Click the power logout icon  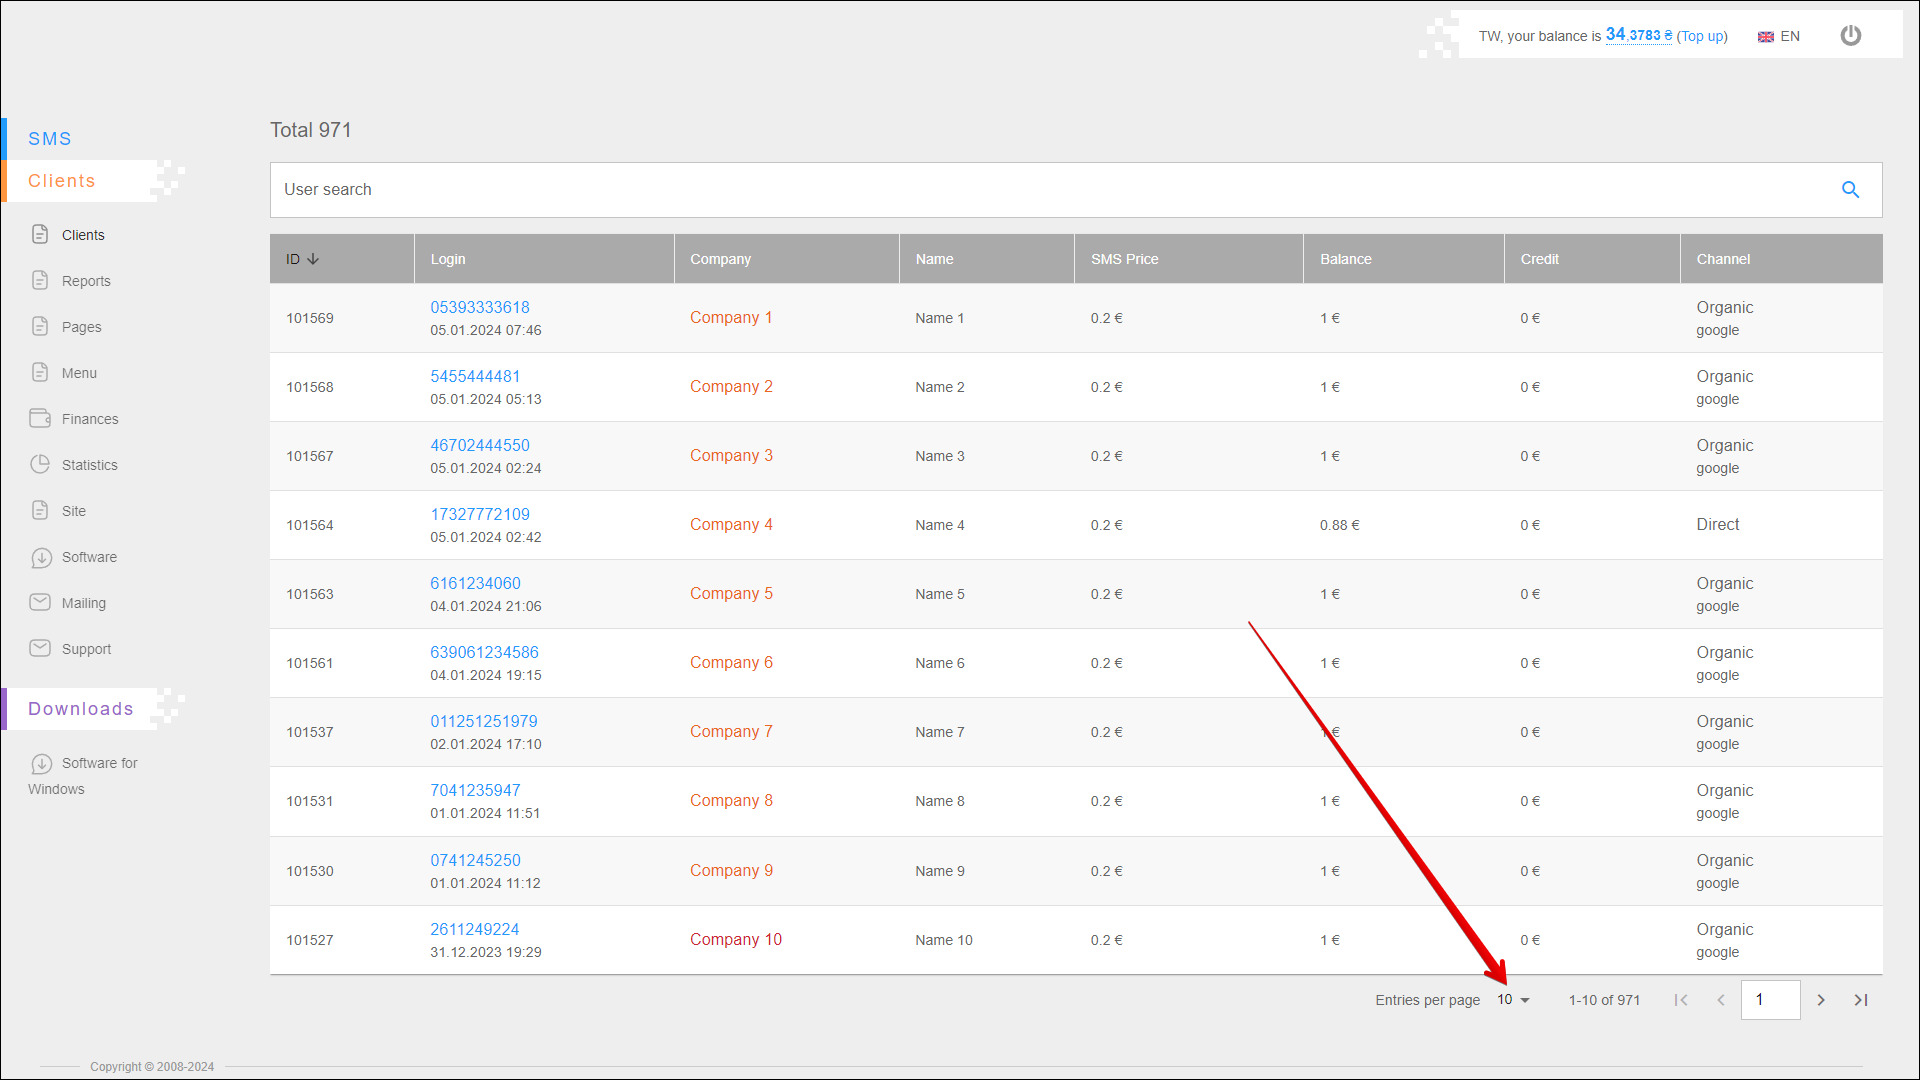1851,36
